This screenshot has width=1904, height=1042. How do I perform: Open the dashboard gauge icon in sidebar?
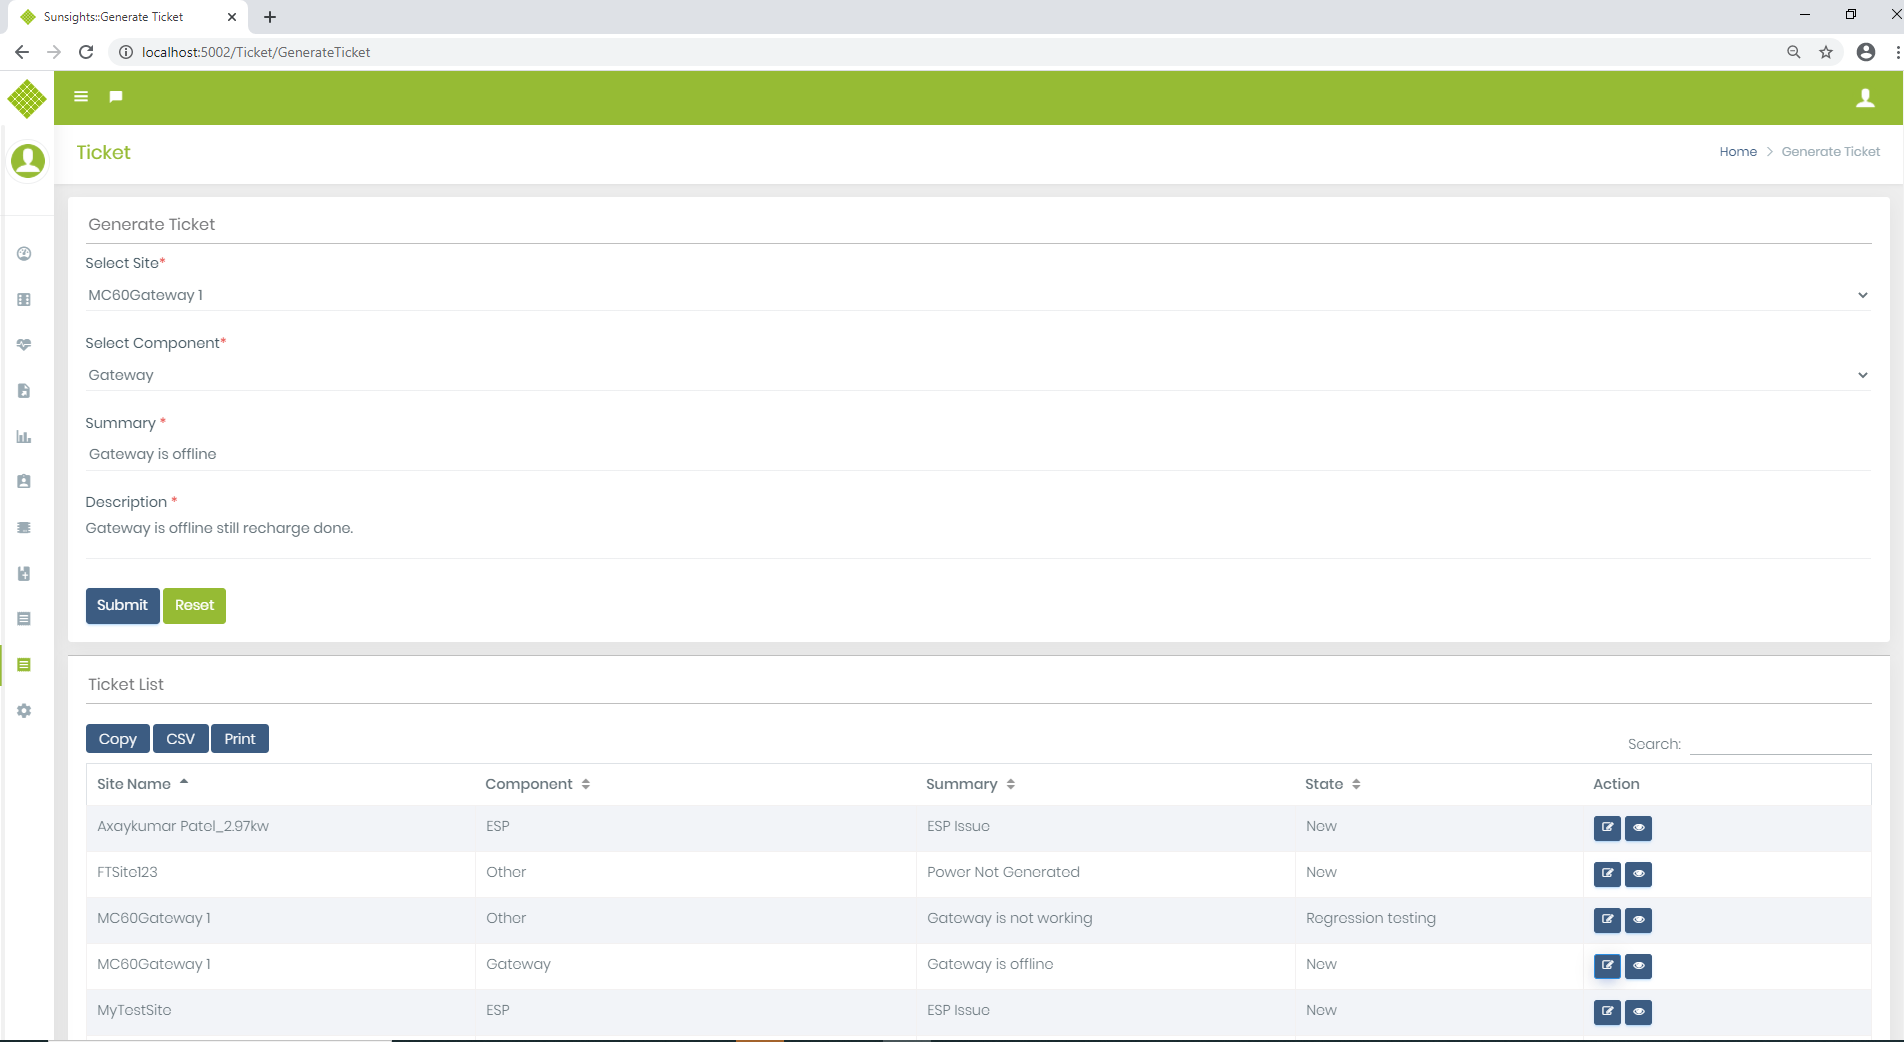pyautogui.click(x=24, y=254)
